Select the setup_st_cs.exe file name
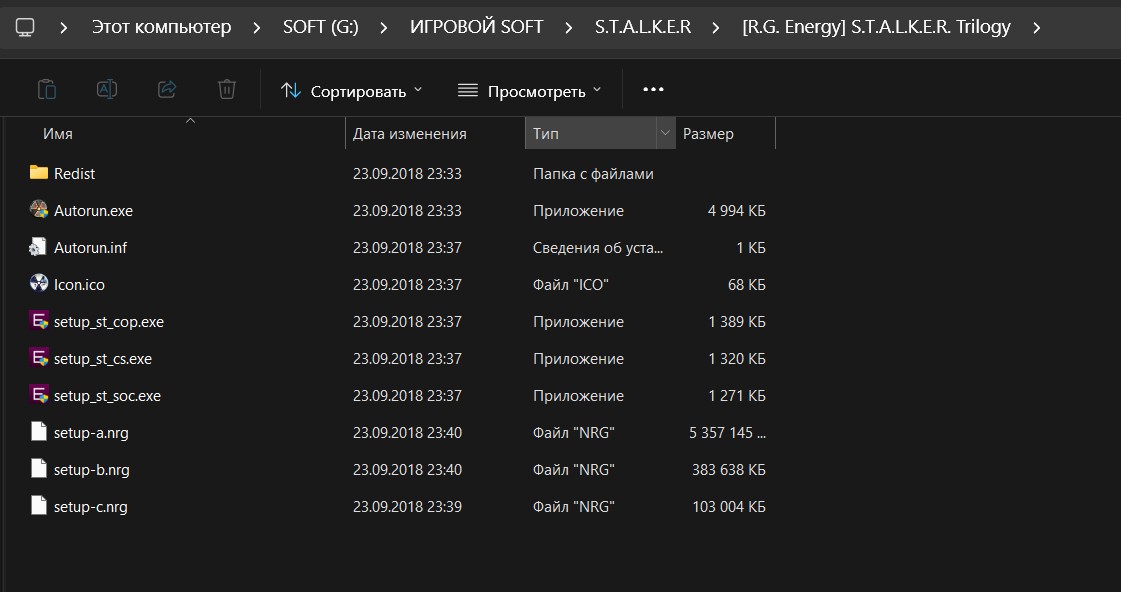The height and width of the screenshot is (592, 1121). [x=102, y=359]
